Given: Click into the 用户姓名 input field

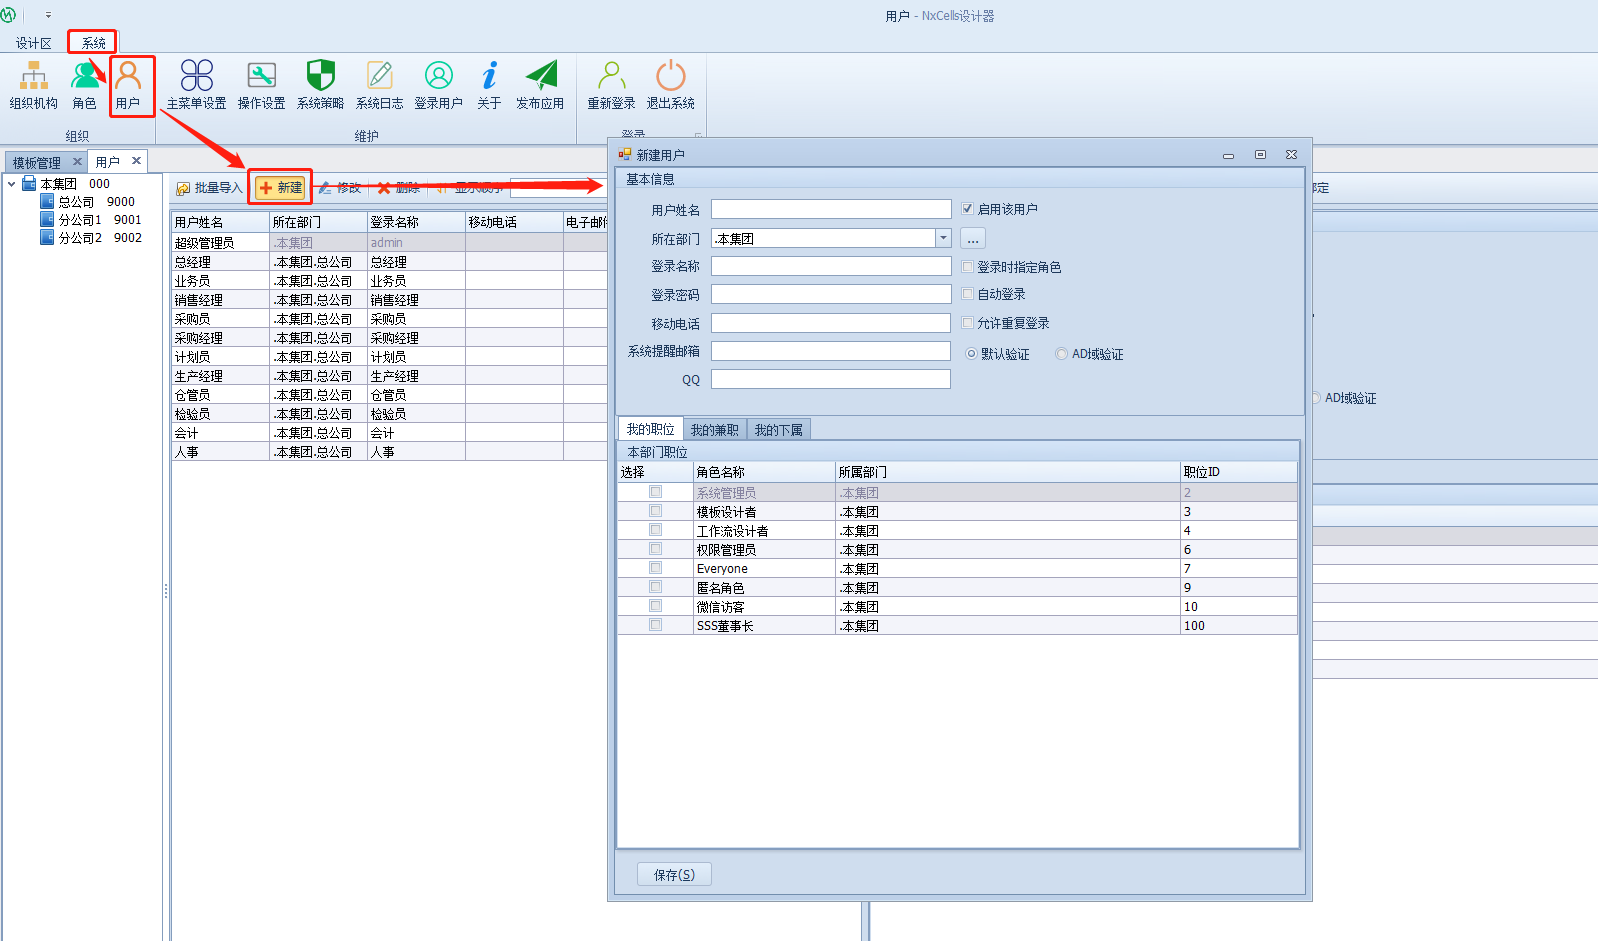Looking at the screenshot, I should 830,209.
